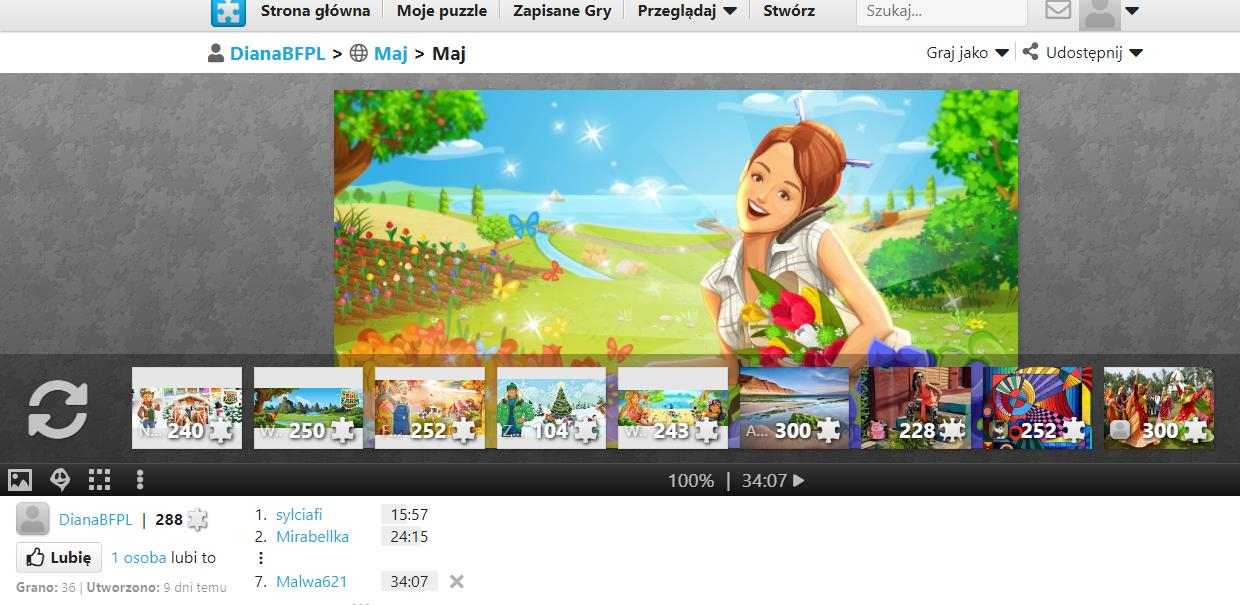This screenshot has height=605, width=1240.
Task: Expand the Przeglądaj dropdown menu
Action: point(687,11)
